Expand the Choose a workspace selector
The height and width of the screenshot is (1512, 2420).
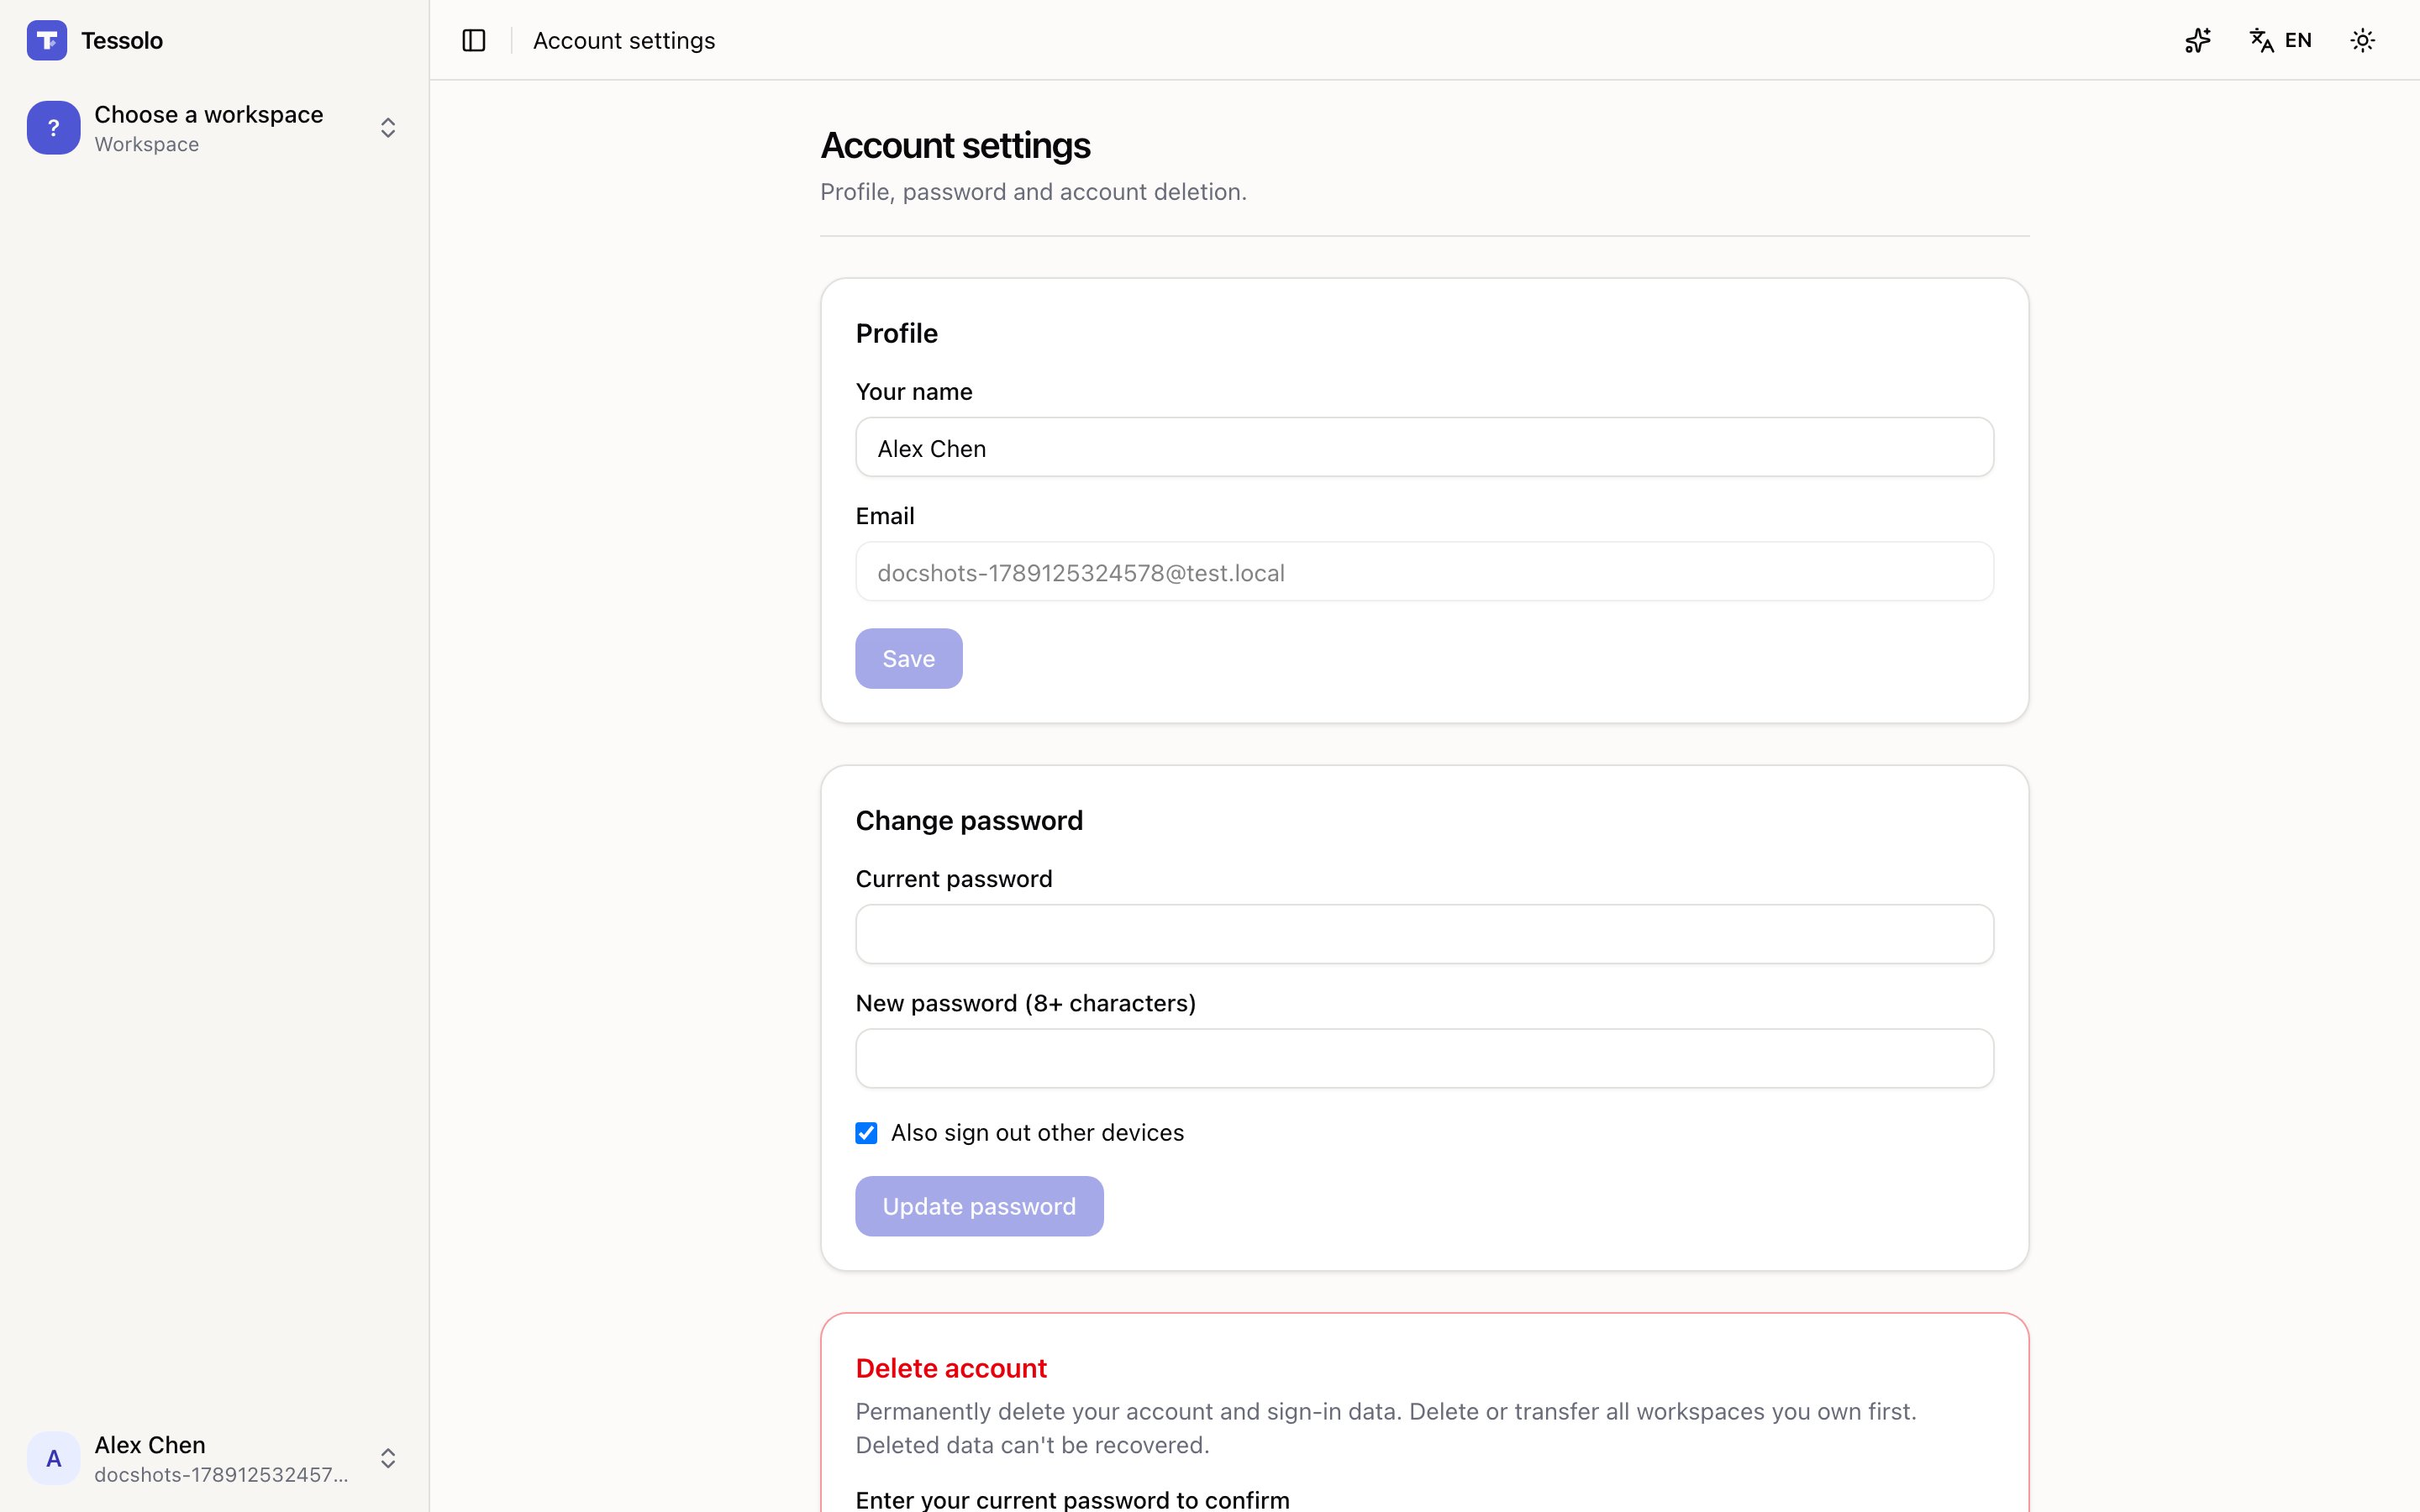click(214, 128)
